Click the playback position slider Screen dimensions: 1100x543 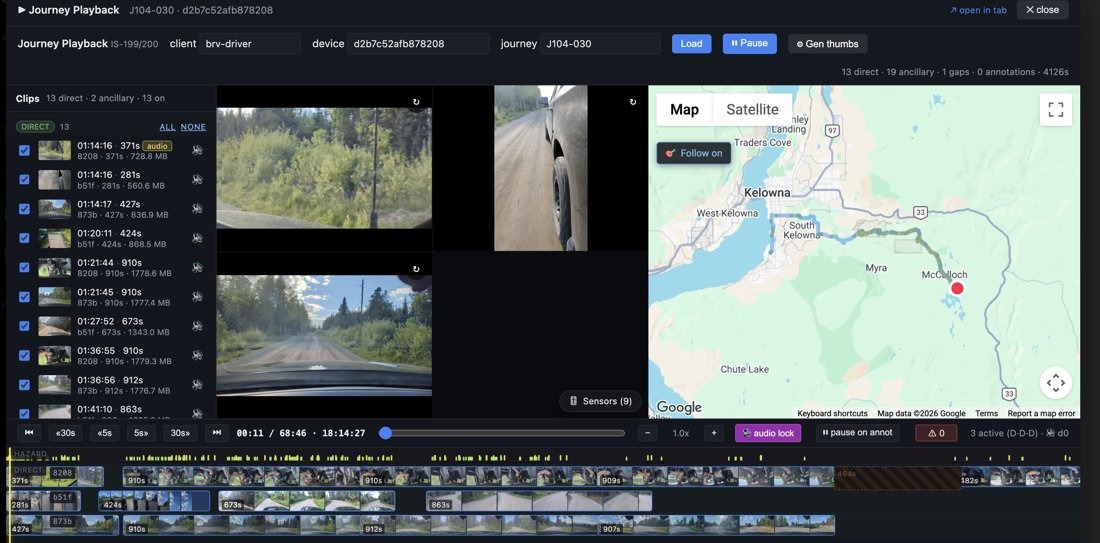pyautogui.click(x=504, y=433)
